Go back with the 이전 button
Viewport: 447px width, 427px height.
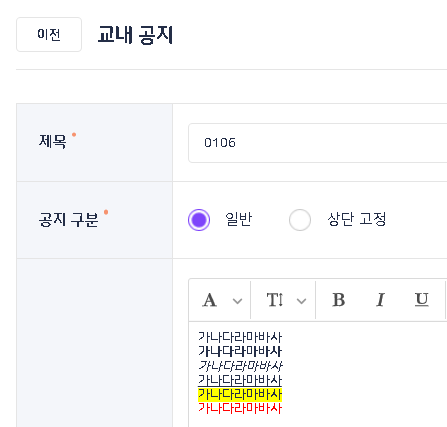[x=49, y=34]
